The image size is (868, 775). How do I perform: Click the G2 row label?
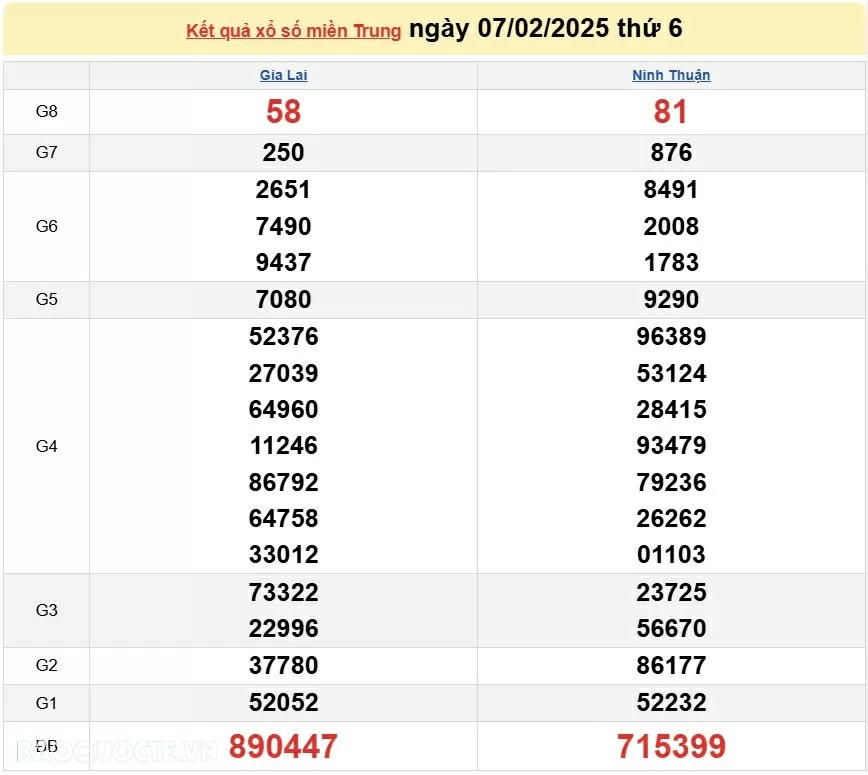click(x=47, y=665)
